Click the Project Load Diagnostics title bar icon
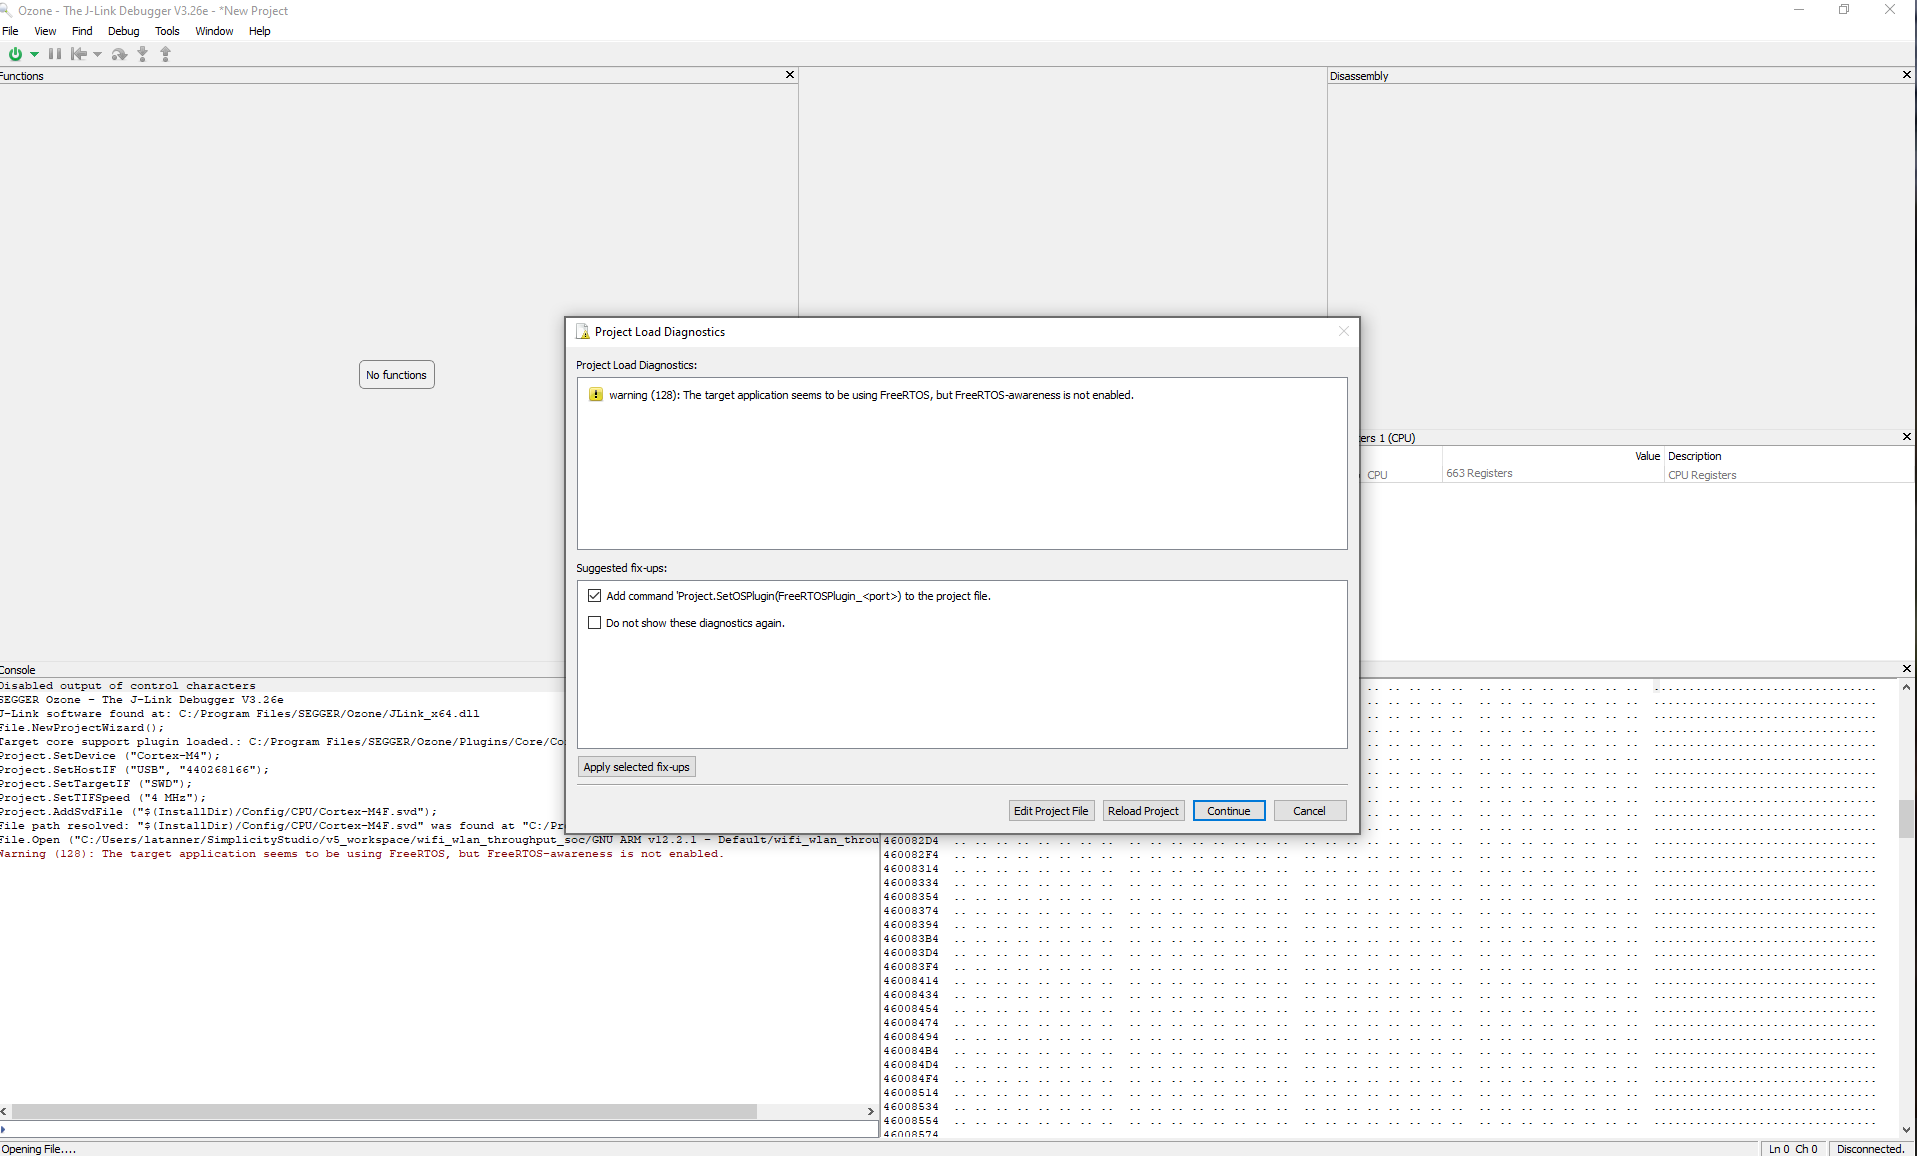1917x1156 pixels. pyautogui.click(x=581, y=331)
